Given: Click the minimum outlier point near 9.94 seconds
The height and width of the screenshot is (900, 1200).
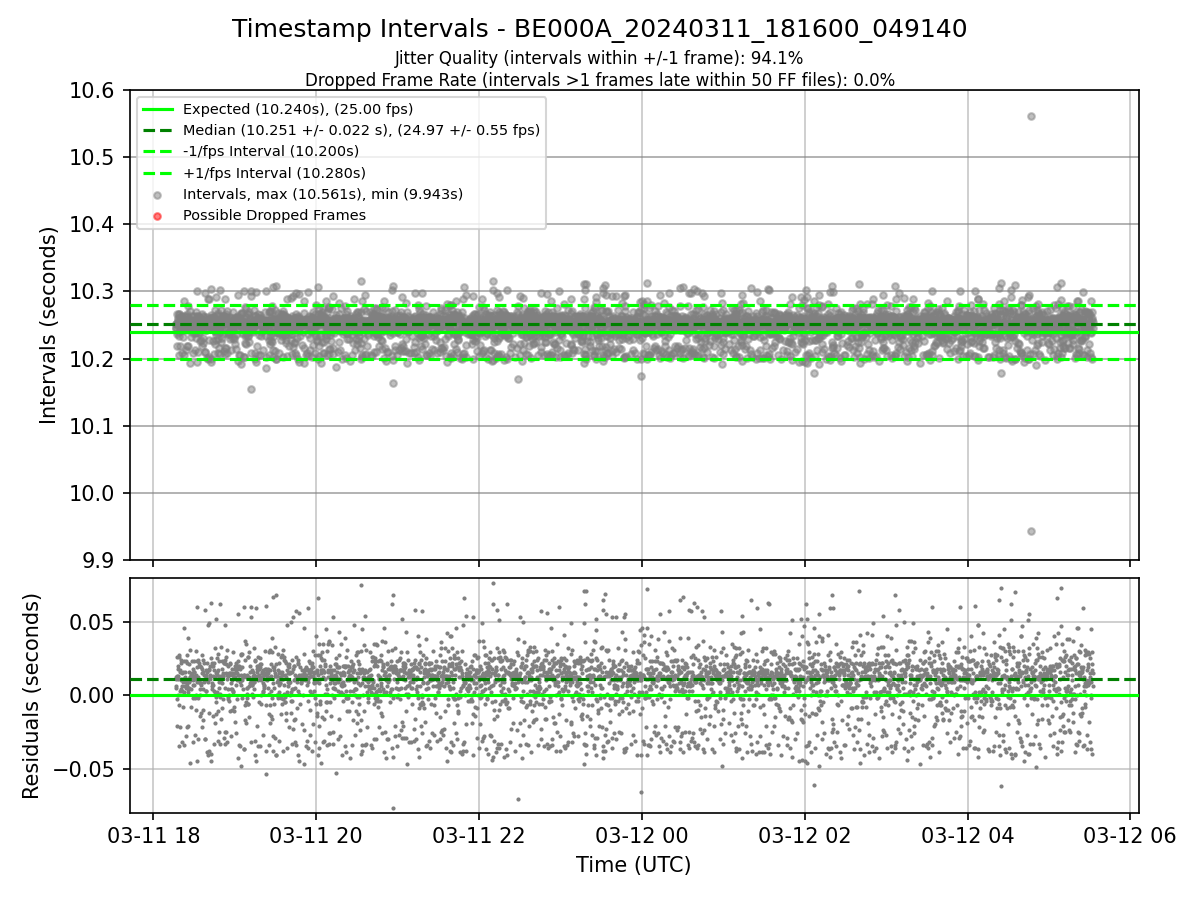Looking at the screenshot, I should pyautogui.click(x=1031, y=531).
